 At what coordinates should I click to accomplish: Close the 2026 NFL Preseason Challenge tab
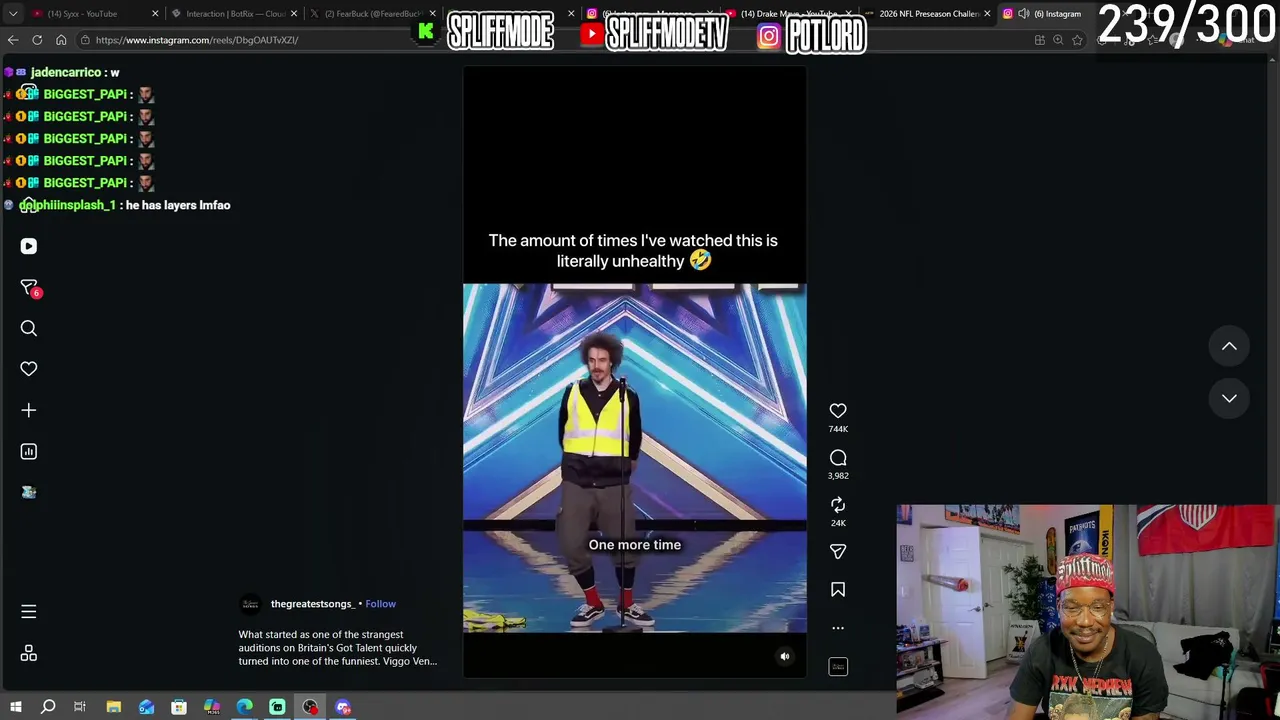[987, 14]
